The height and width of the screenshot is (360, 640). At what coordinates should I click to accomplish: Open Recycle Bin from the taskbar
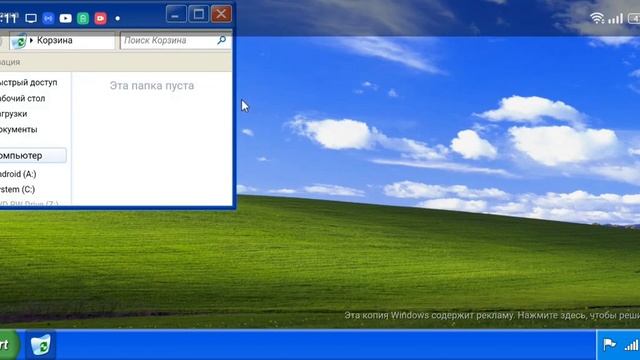point(40,345)
